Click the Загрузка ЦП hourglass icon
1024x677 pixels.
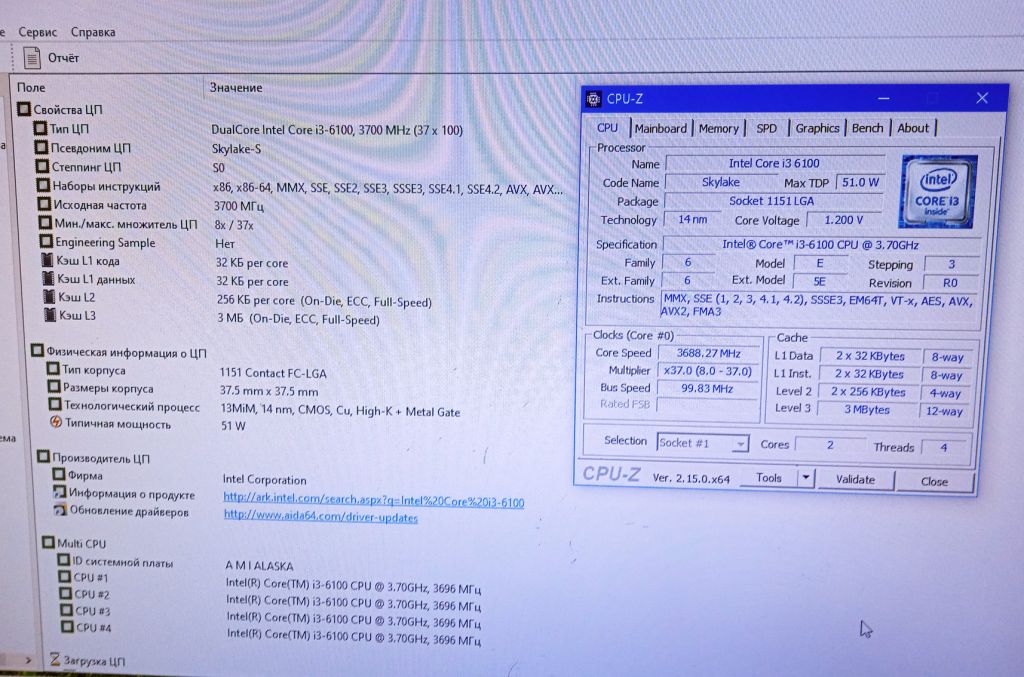point(55,660)
